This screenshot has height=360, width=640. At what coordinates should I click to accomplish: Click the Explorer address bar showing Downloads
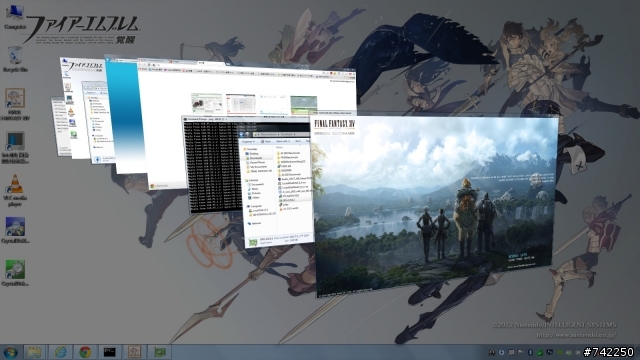[282, 134]
